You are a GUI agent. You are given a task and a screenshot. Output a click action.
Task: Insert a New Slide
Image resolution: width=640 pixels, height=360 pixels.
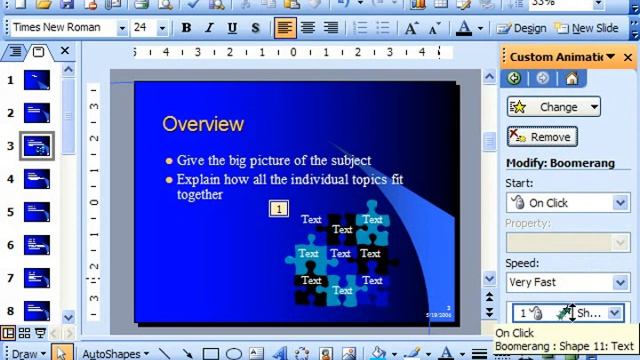(x=587, y=28)
